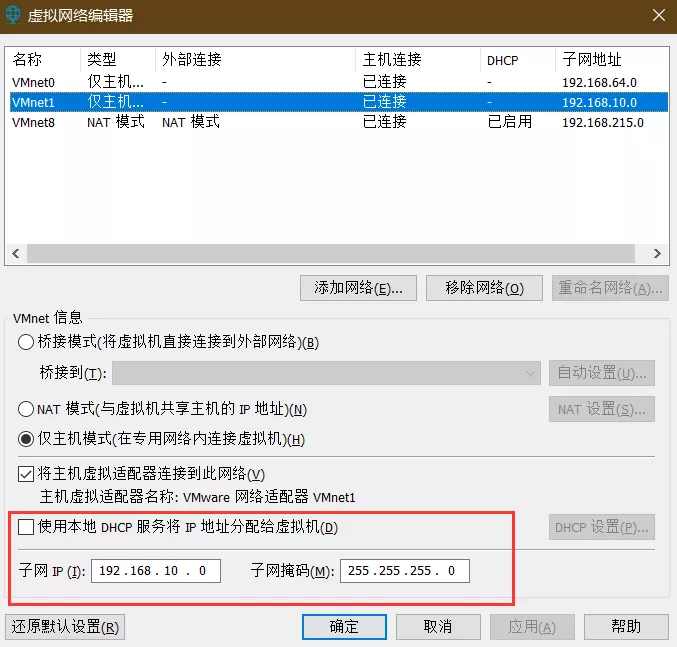Viewport: 677px width, 647px height.
Task: Click the 名称 column header
Action: click(30, 60)
